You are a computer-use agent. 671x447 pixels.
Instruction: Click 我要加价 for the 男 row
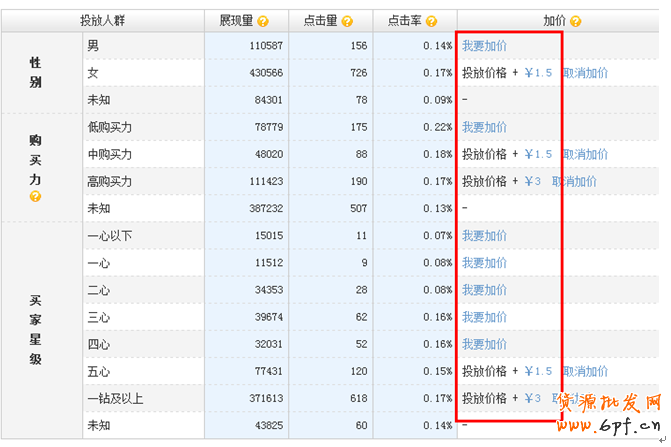click(484, 46)
